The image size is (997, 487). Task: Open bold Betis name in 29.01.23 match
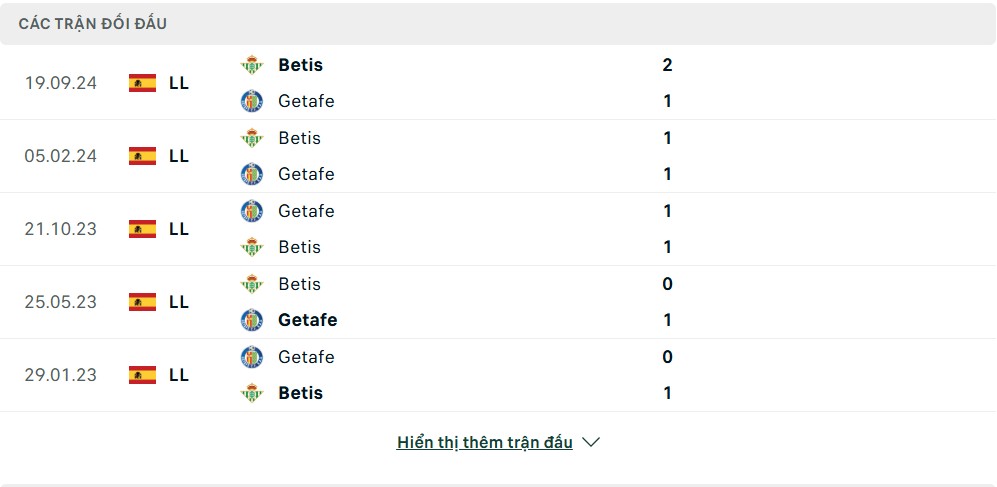[x=301, y=393]
